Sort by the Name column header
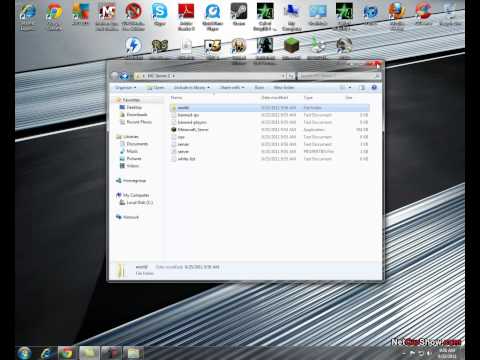Screen dimensions: 480x360 177,98
